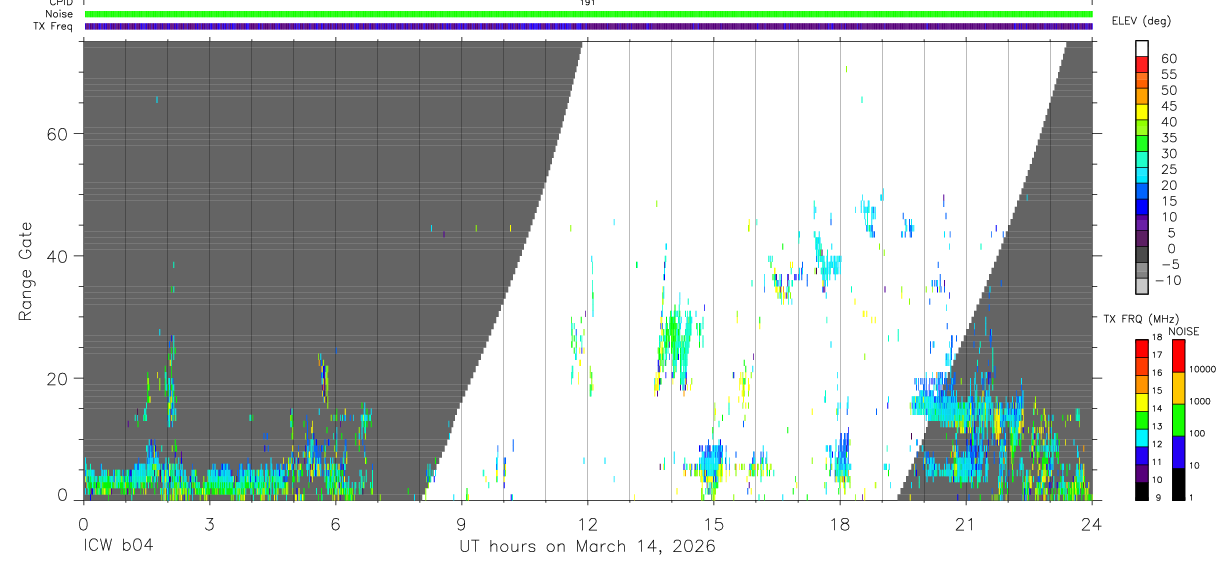Screen dimensions: 1228x567
Task: Click the y-axis tick label 20
Action: (x=56, y=379)
